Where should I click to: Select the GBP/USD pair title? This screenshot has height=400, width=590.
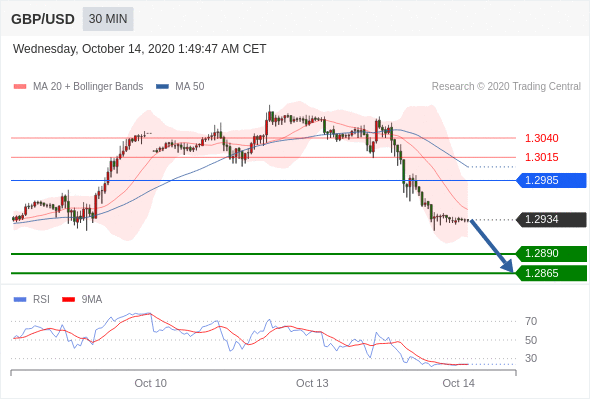(x=43, y=19)
